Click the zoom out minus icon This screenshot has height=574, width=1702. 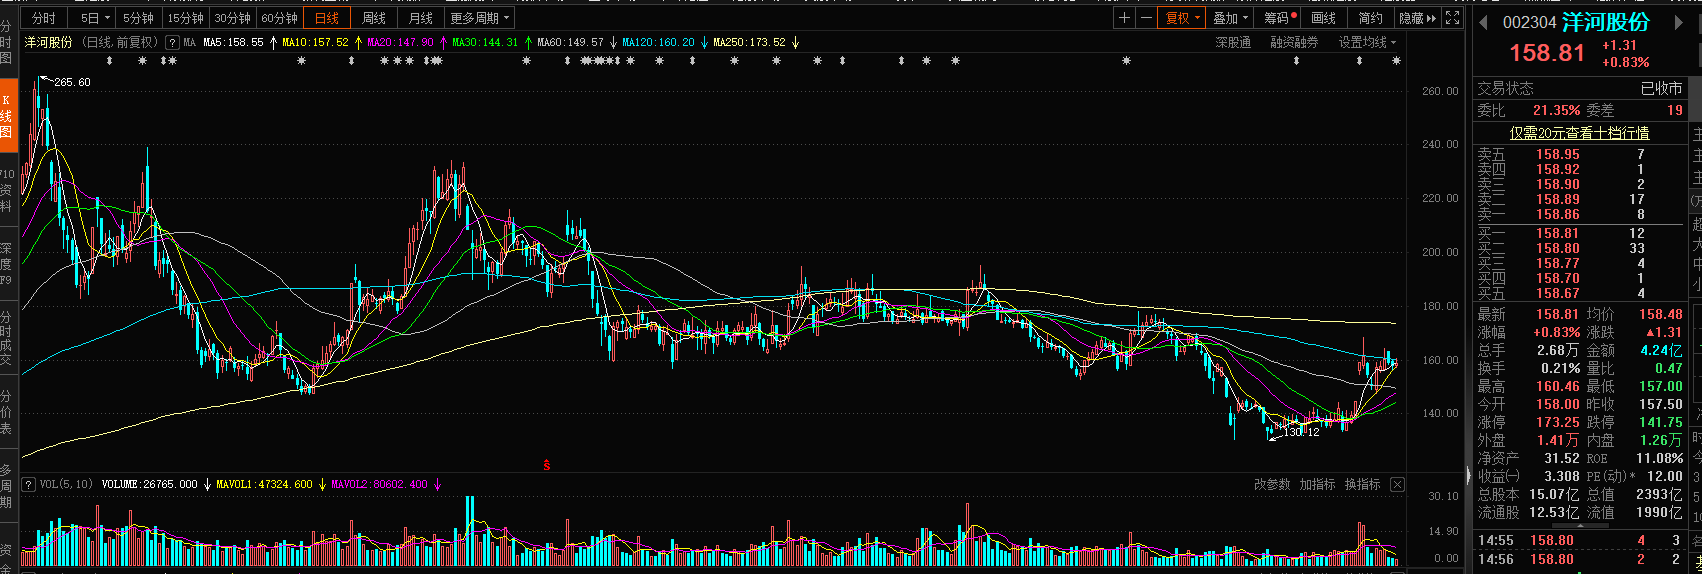(x=1146, y=18)
